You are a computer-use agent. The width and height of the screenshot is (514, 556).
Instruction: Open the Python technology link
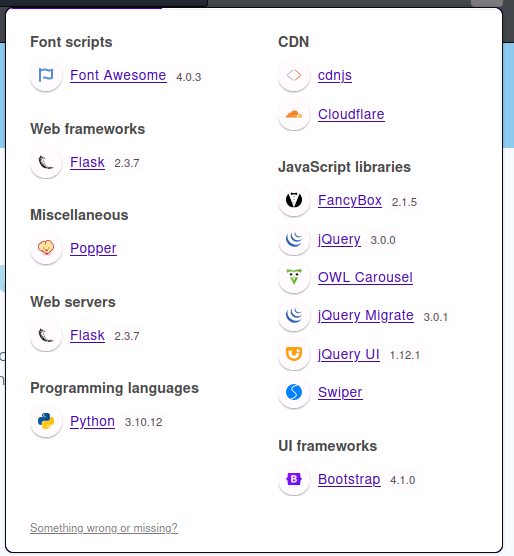(x=93, y=421)
